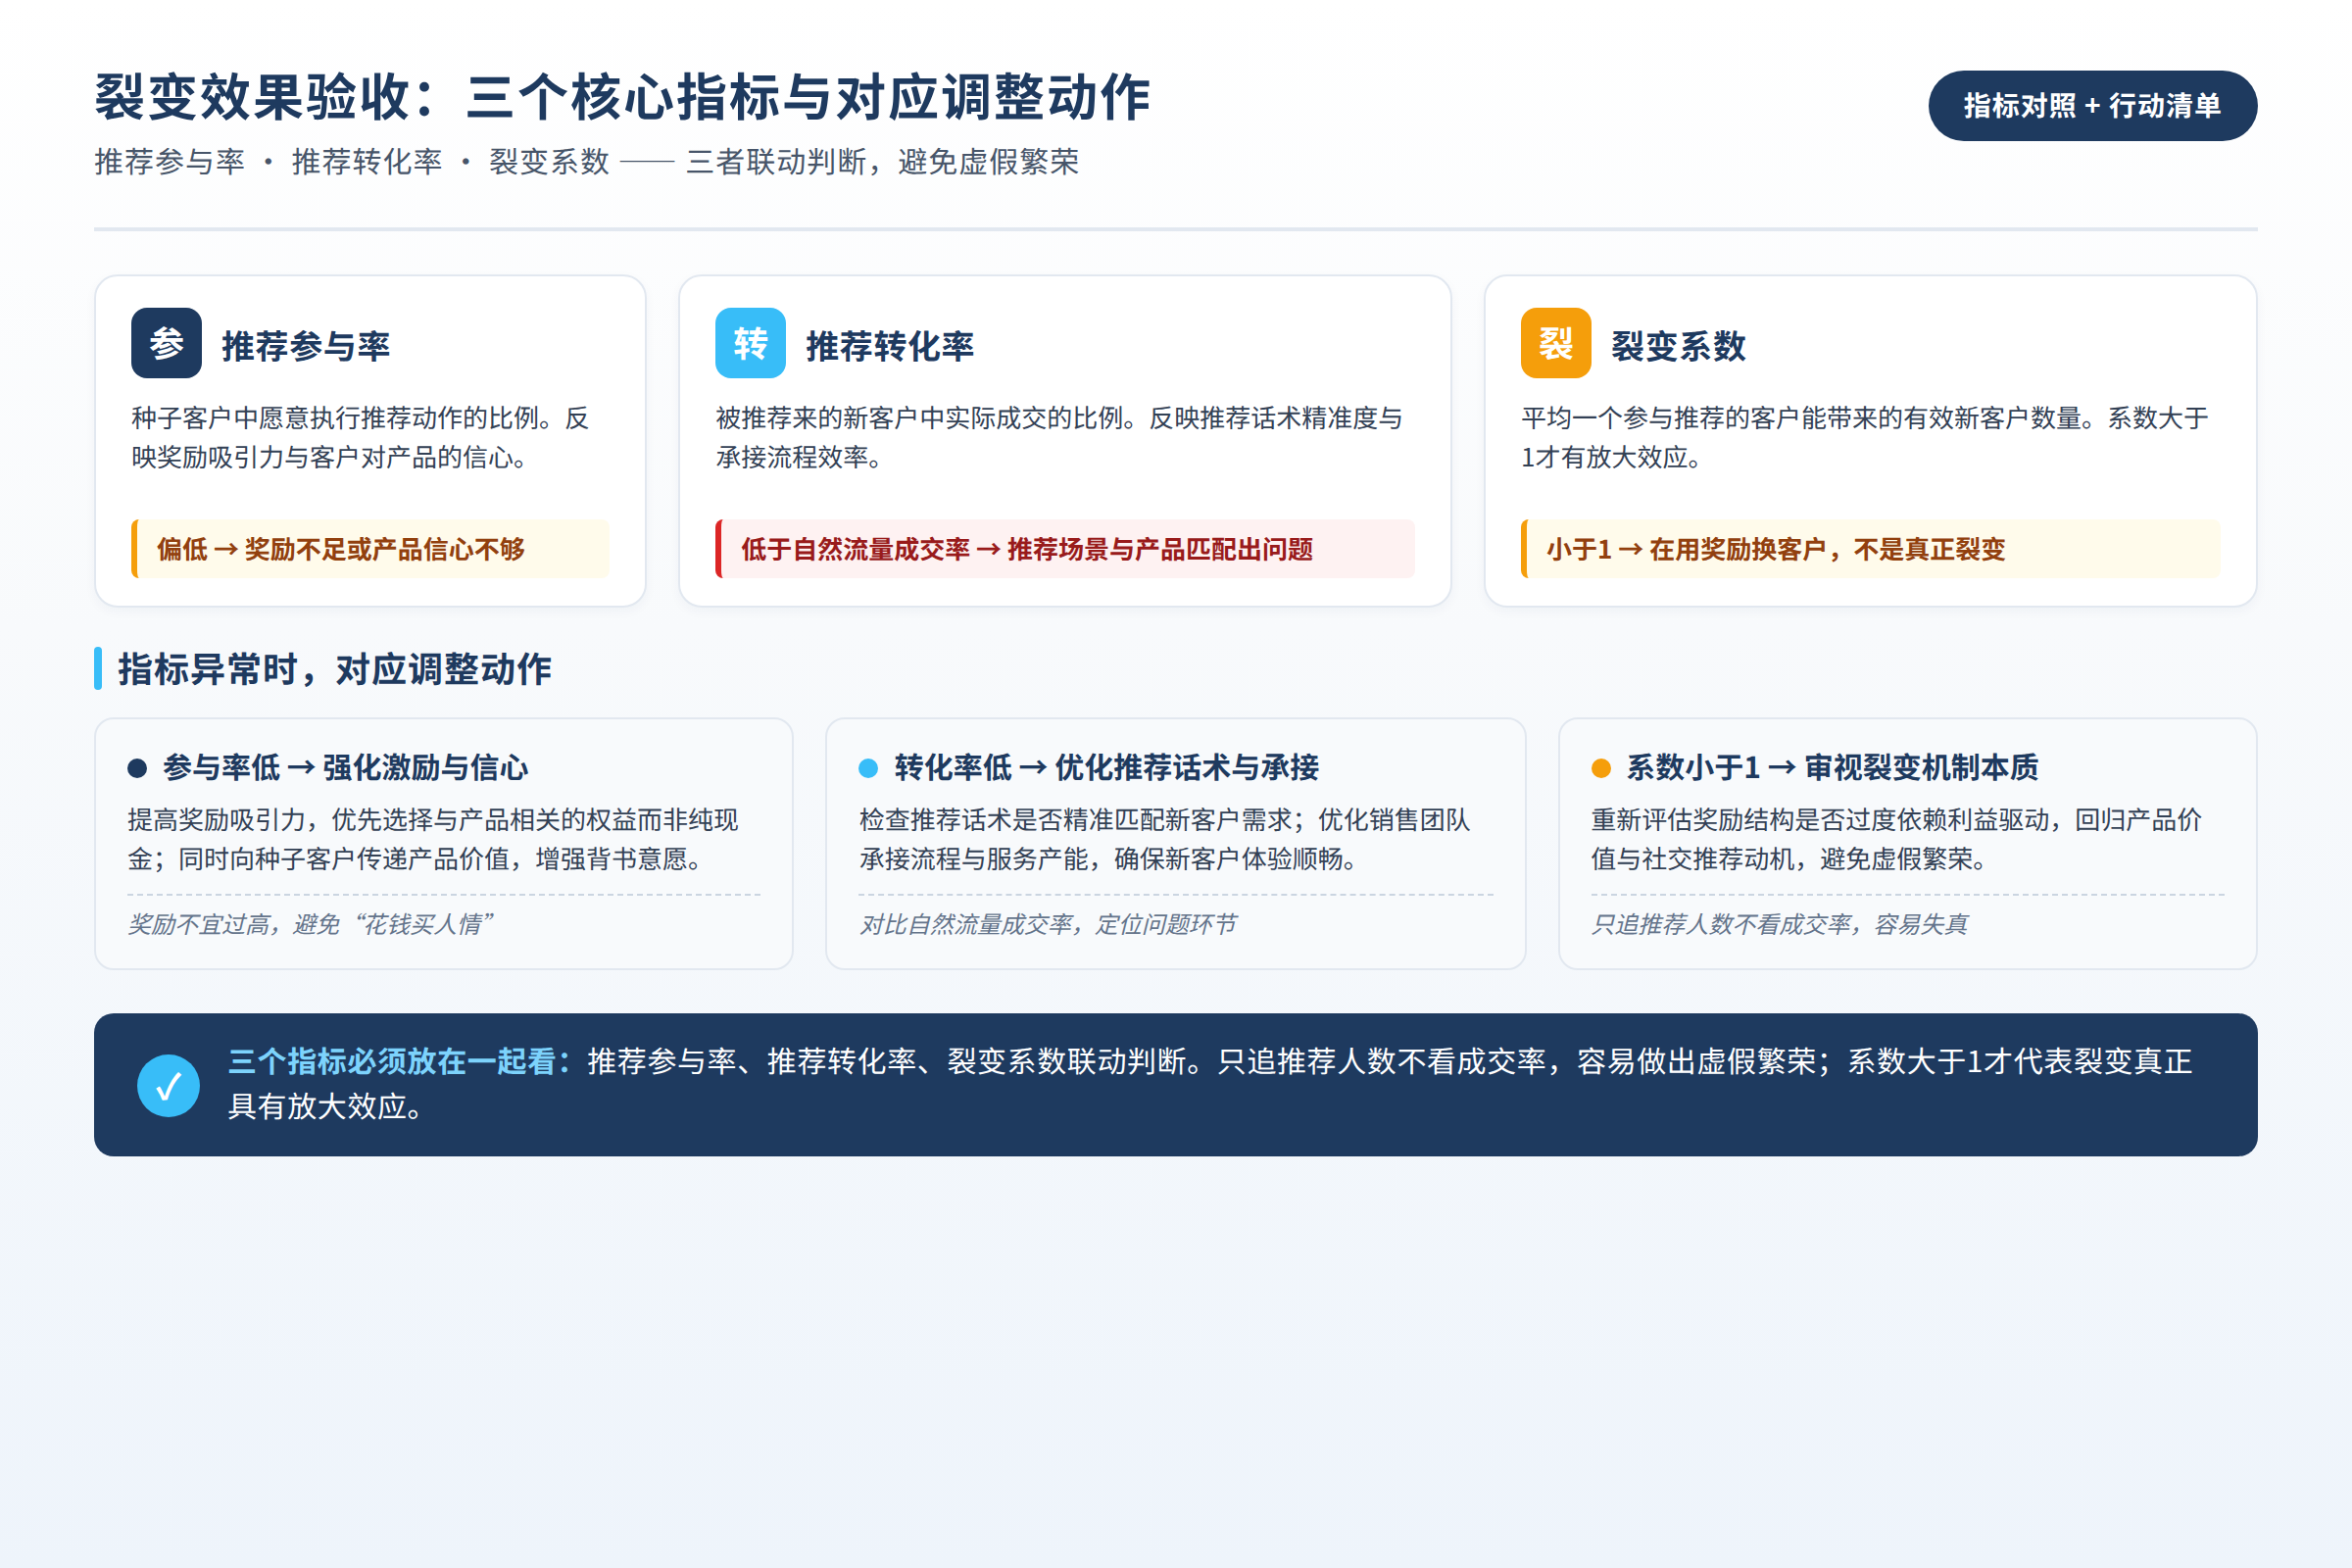Click the description starting 种子客户中愿意执行推荐动作

click(x=360, y=437)
